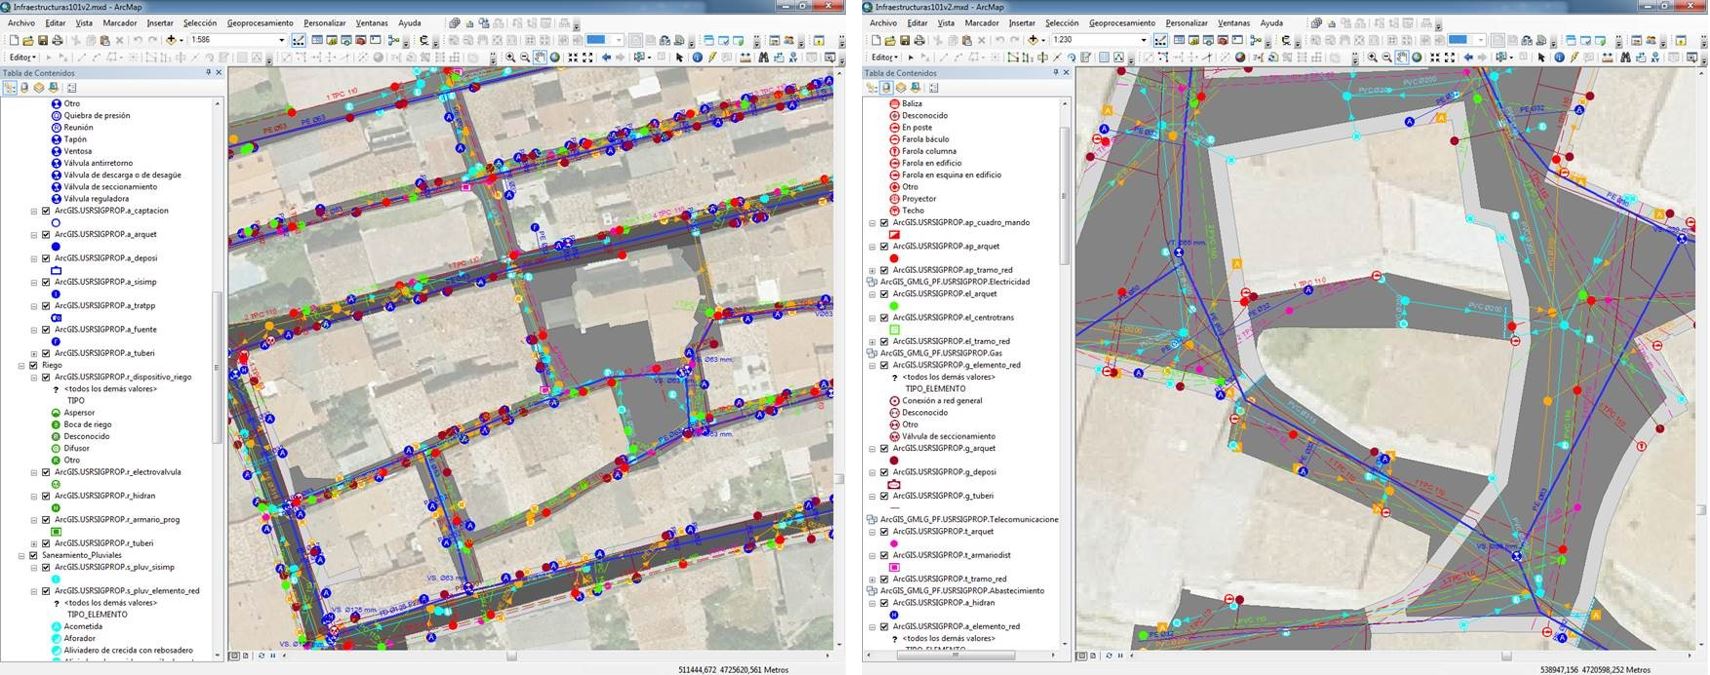Toggle a_deposi layer checkbox in left window

pyautogui.click(x=46, y=258)
